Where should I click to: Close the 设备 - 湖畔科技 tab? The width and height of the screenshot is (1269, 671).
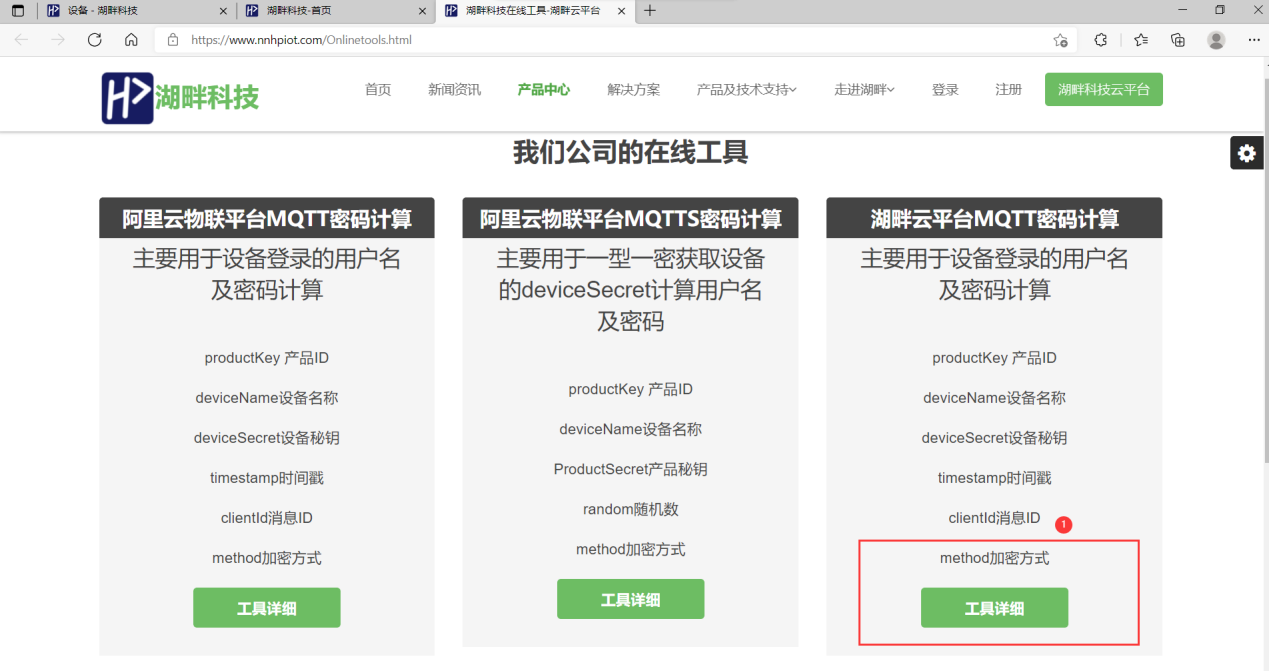tap(222, 11)
